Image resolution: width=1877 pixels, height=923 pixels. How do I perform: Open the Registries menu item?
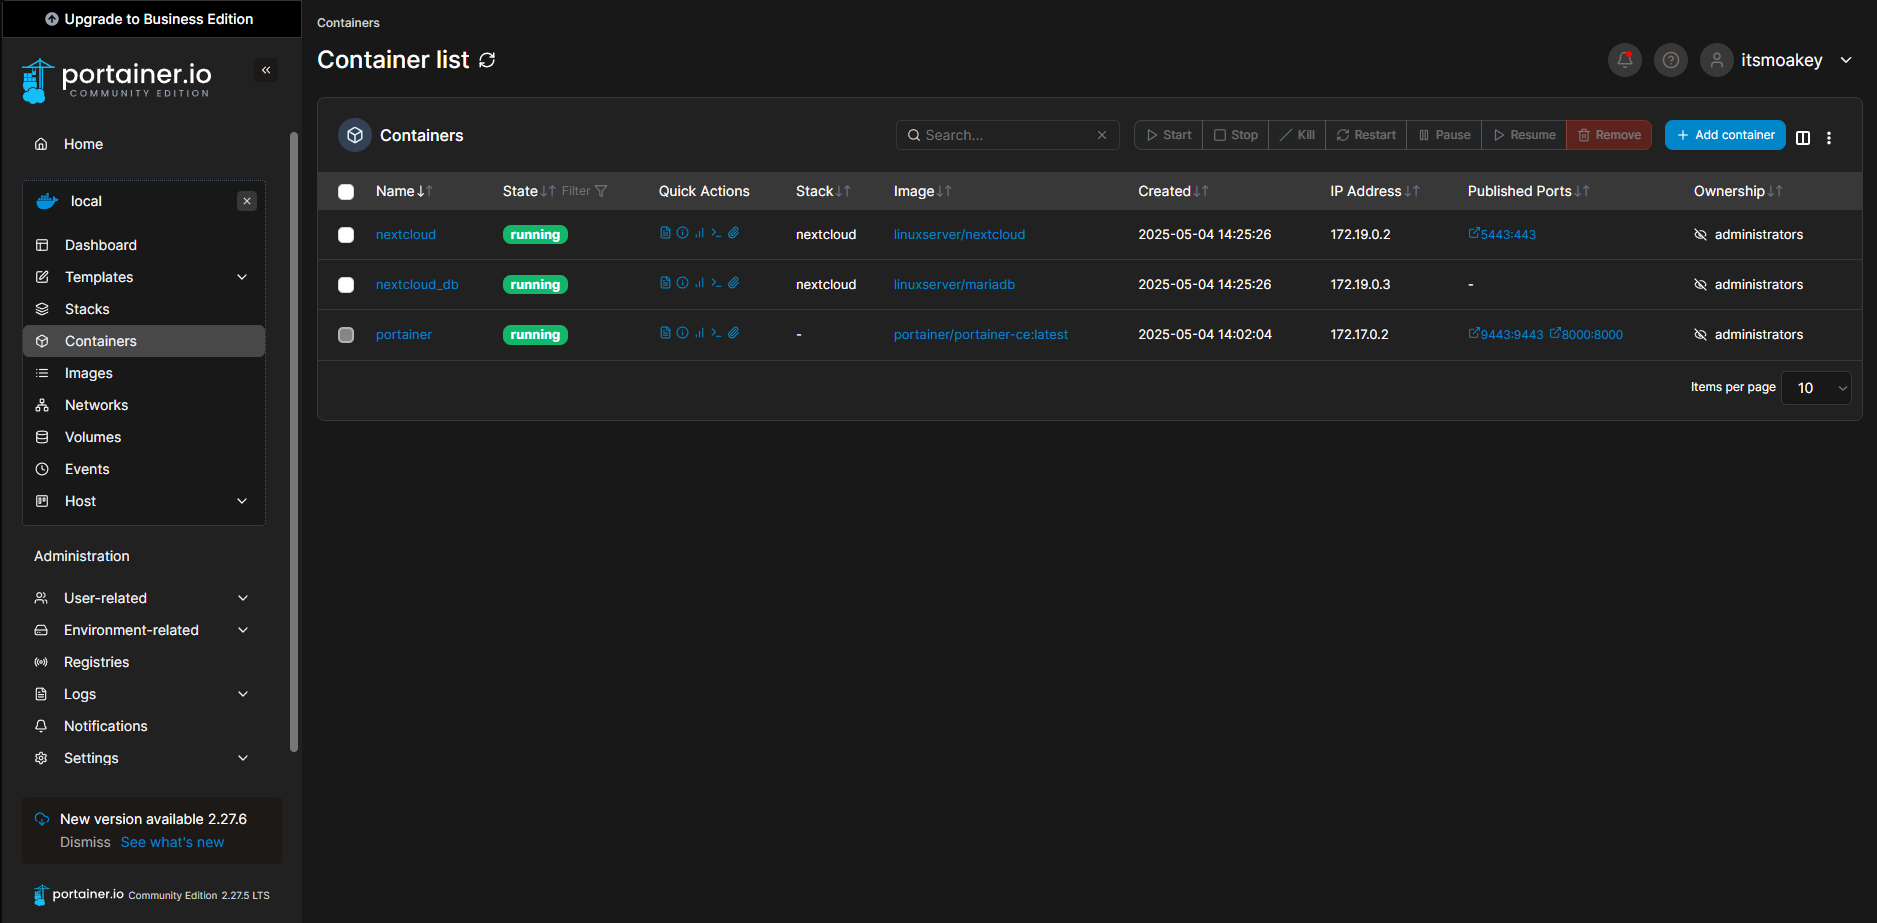(x=96, y=662)
